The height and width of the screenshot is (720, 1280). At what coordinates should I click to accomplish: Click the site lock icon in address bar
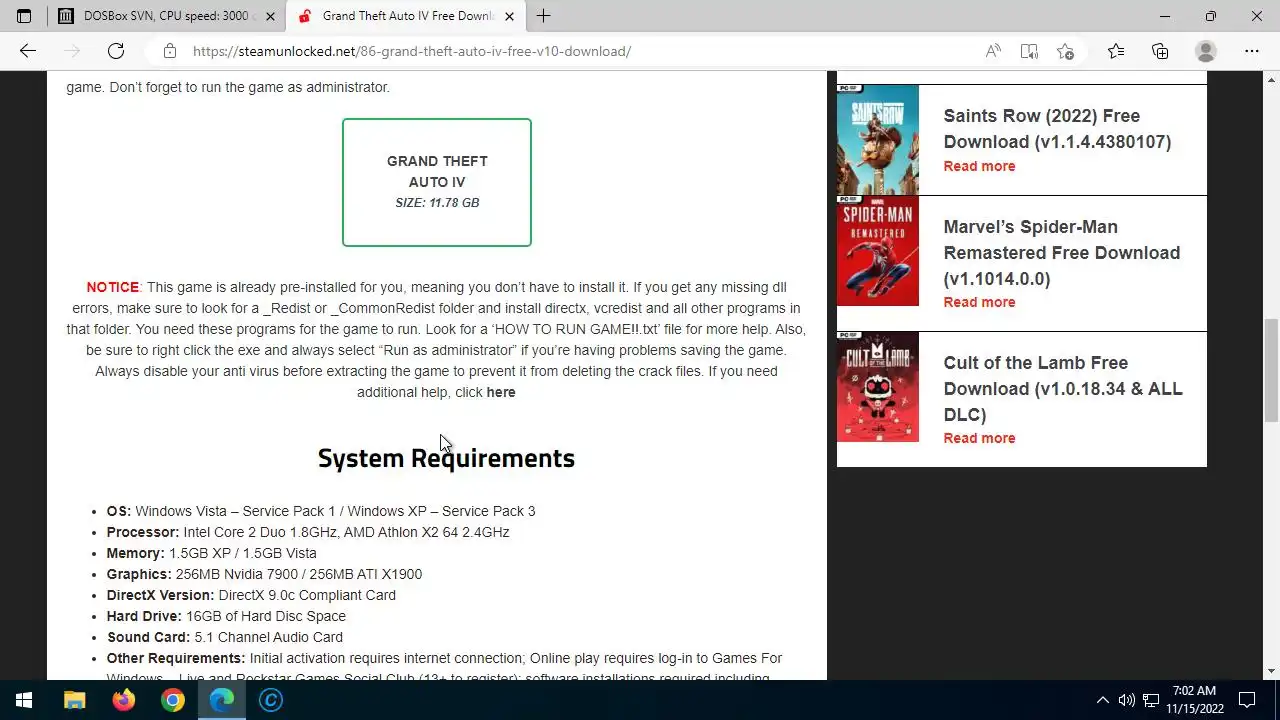(170, 51)
